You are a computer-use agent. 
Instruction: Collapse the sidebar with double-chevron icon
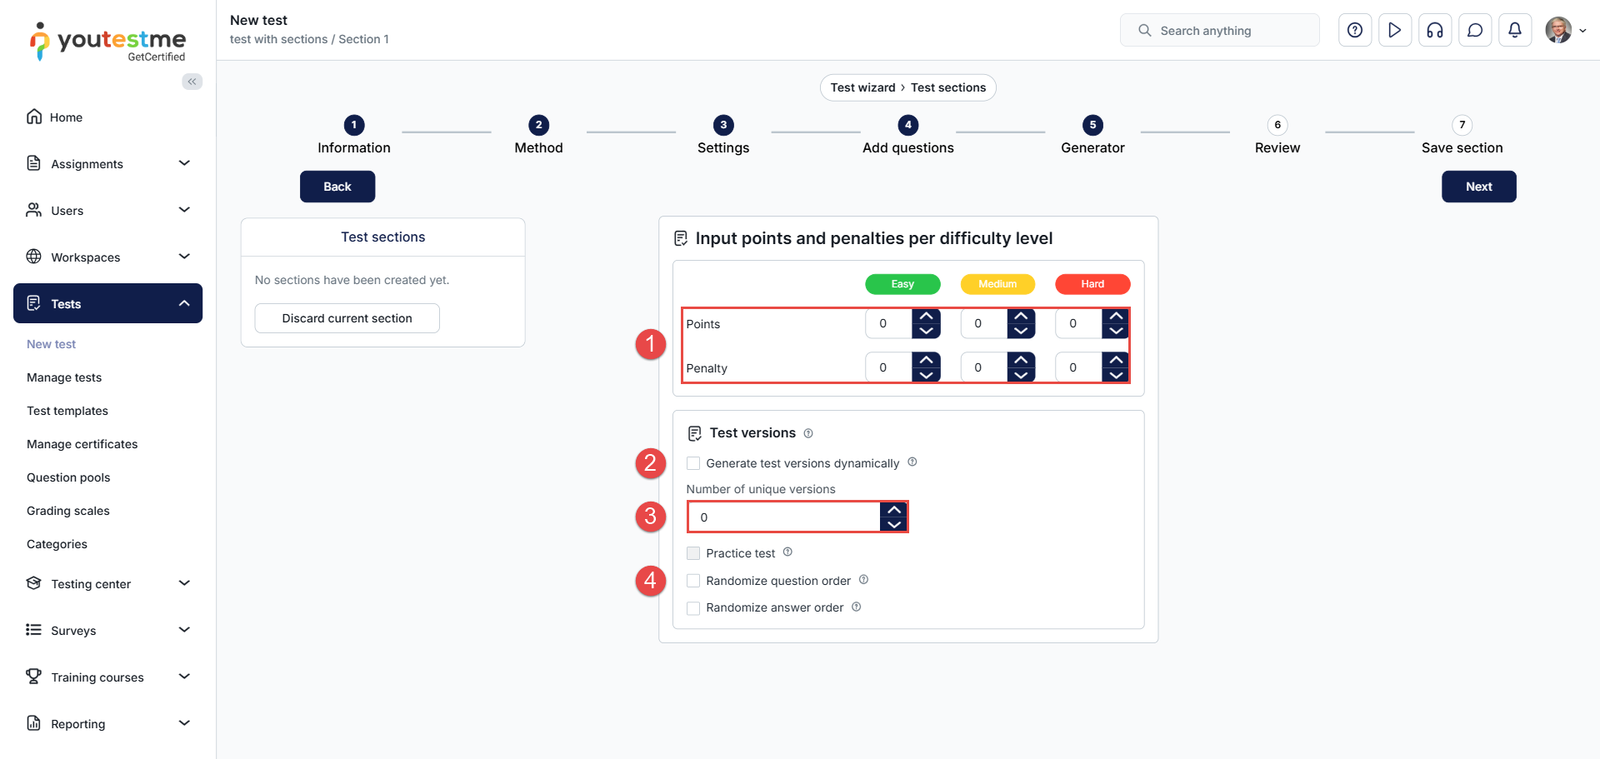pos(192,81)
